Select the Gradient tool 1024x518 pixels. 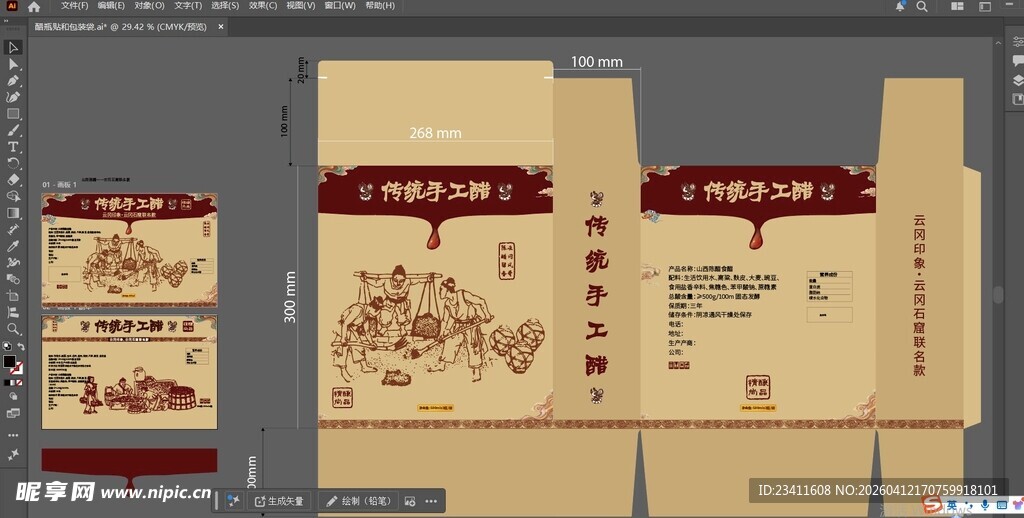click(x=13, y=213)
